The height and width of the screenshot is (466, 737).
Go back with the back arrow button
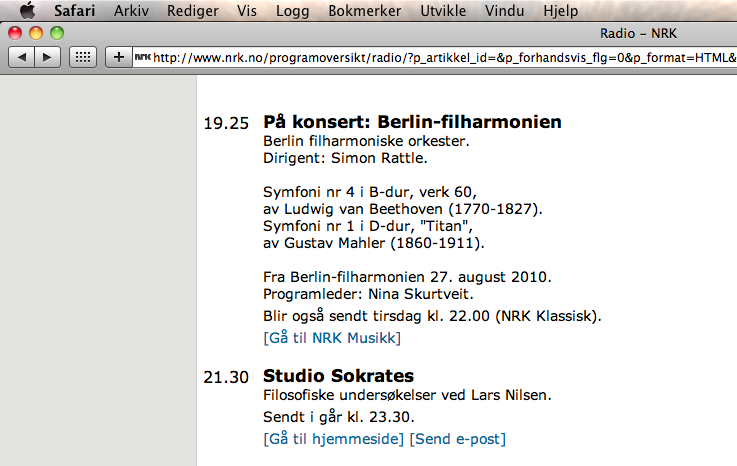(x=21, y=57)
